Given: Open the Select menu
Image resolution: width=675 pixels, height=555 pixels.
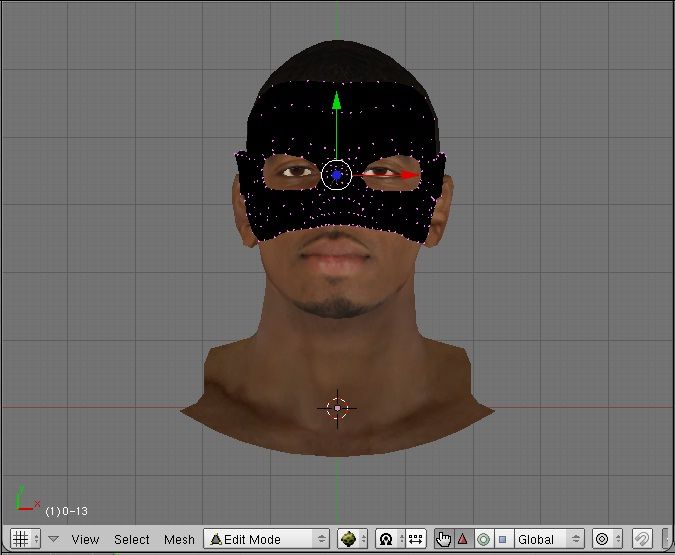Looking at the screenshot, I should [131, 539].
